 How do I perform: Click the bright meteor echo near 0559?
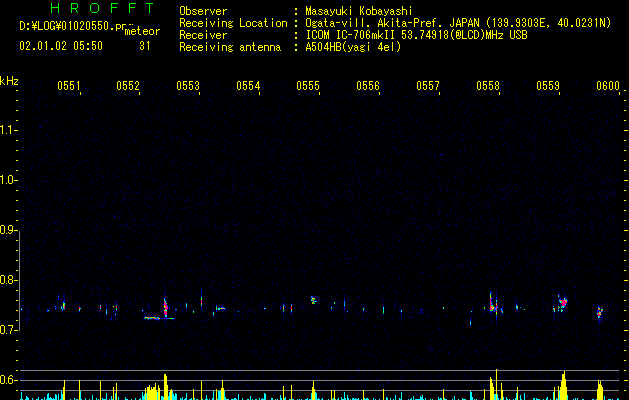click(x=562, y=303)
